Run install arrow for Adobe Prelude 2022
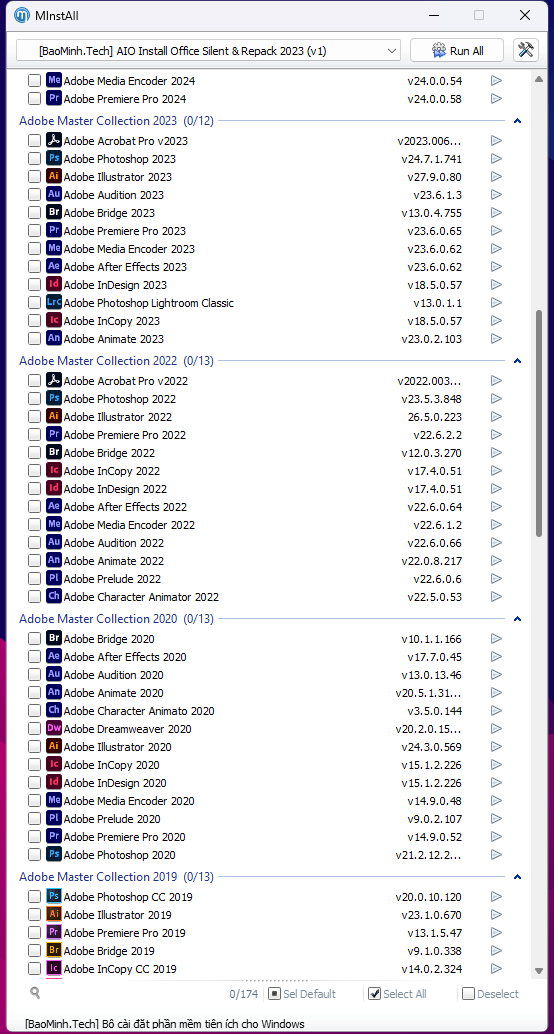Screen dimensions: 554x1034 pos(497,578)
